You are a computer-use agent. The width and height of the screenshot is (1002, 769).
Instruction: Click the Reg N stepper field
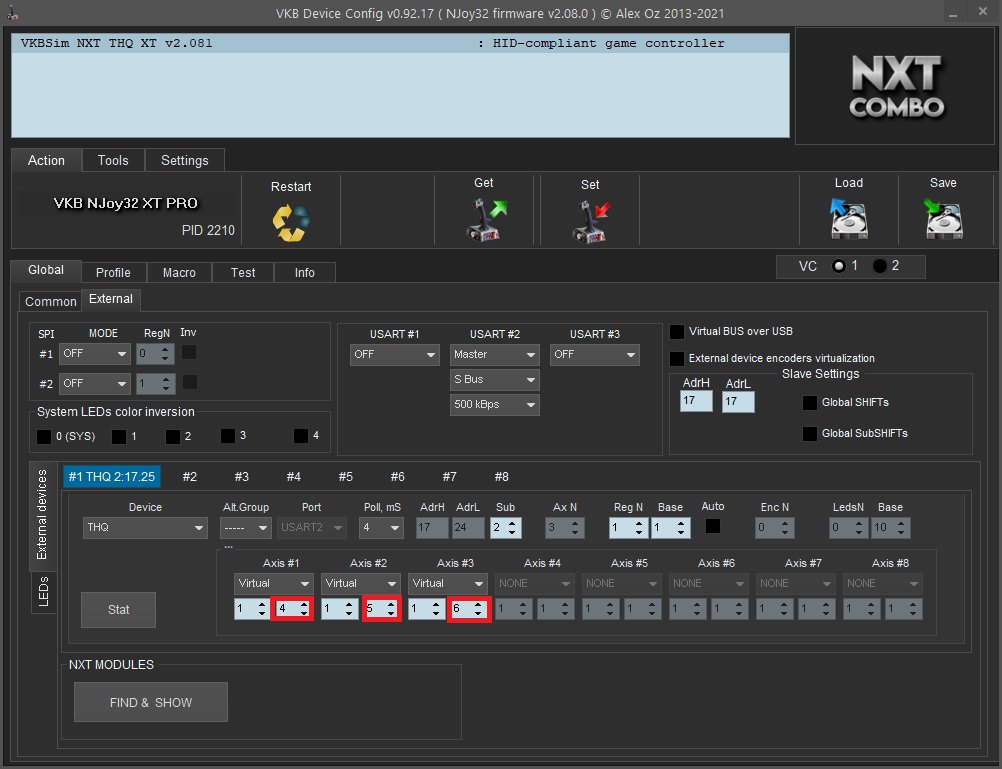tap(629, 528)
